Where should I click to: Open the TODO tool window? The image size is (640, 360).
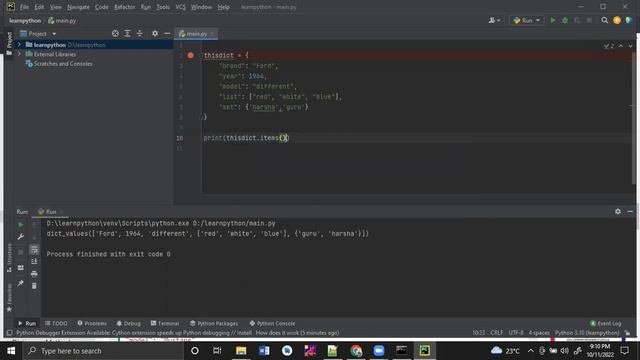click(x=56, y=323)
